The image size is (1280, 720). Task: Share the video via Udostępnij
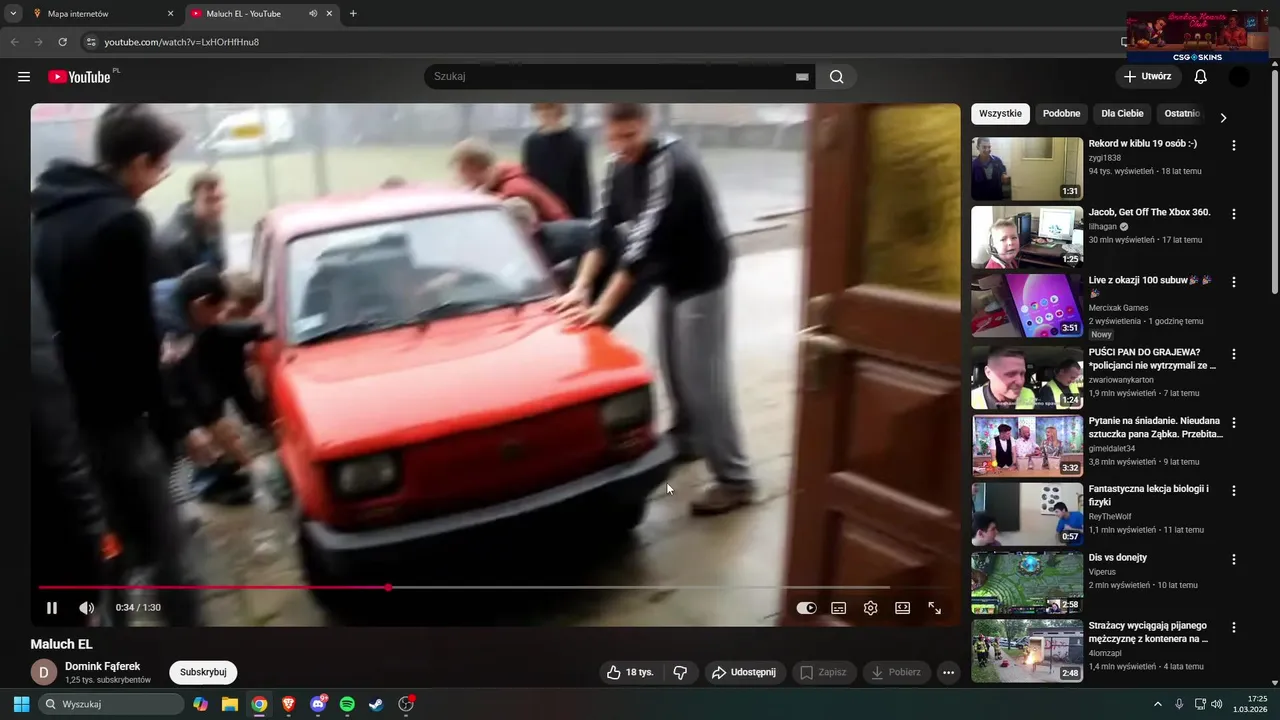pos(745,672)
